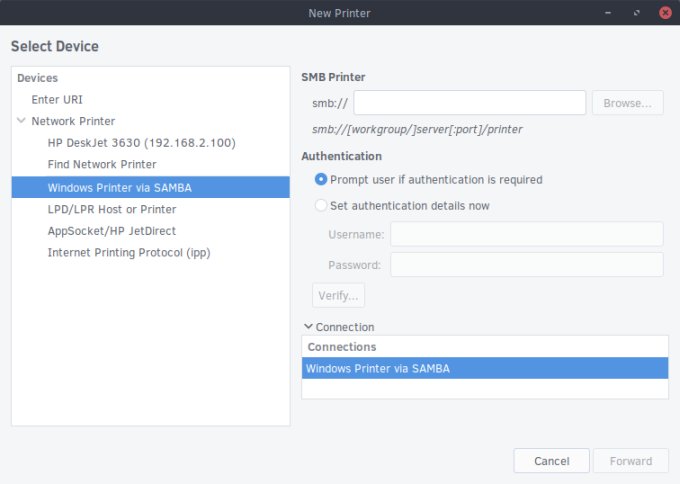Select Windows Printer via SAMBA device

pyautogui.click(x=119, y=187)
